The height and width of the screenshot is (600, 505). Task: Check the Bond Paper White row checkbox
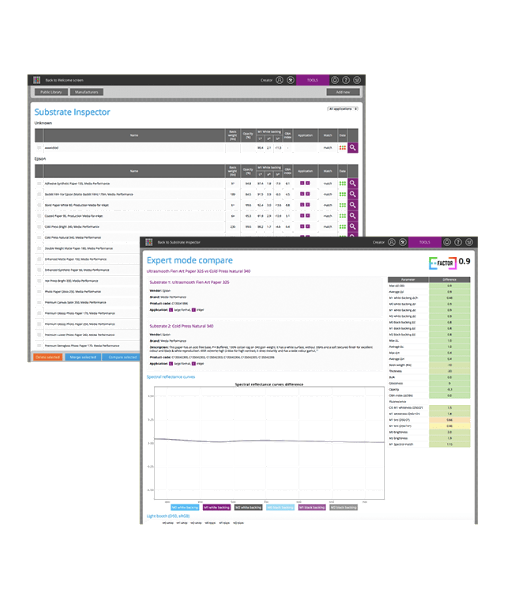pyautogui.click(x=39, y=205)
